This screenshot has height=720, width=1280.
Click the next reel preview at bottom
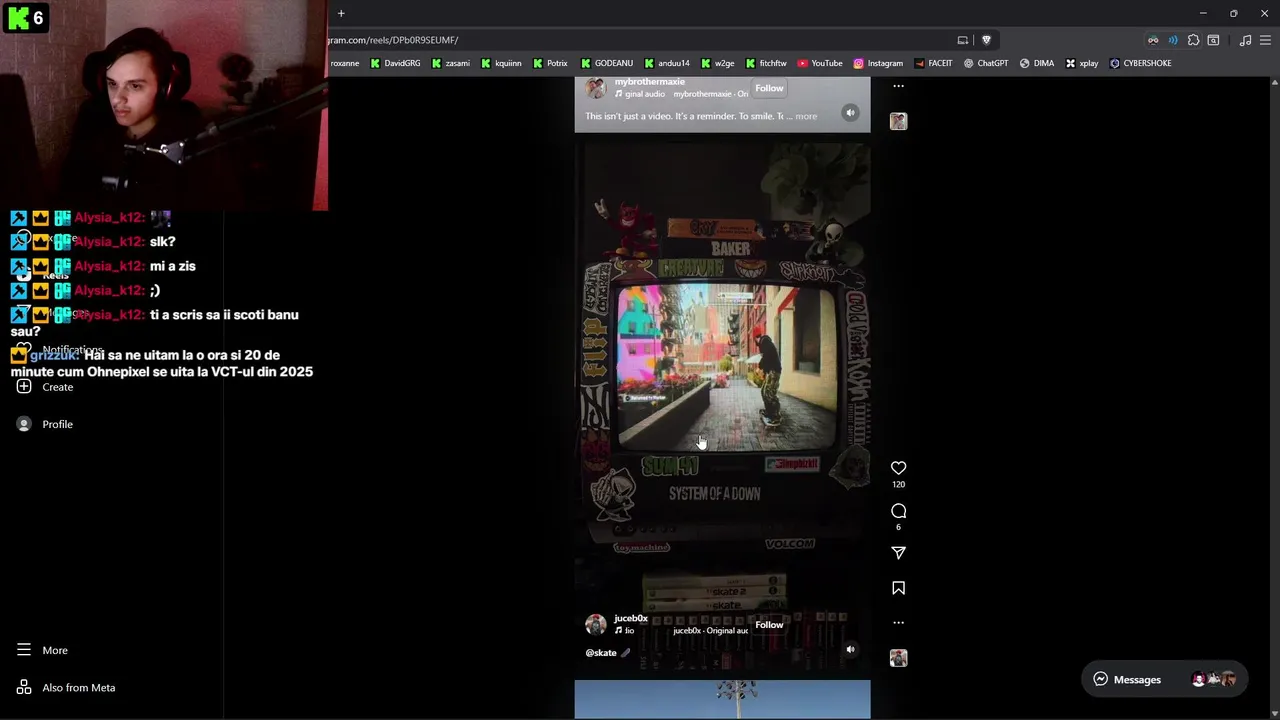722,699
